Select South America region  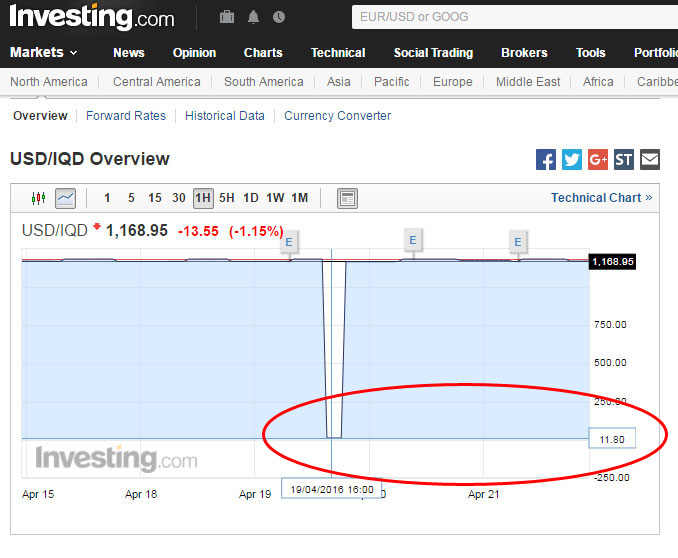coord(264,82)
